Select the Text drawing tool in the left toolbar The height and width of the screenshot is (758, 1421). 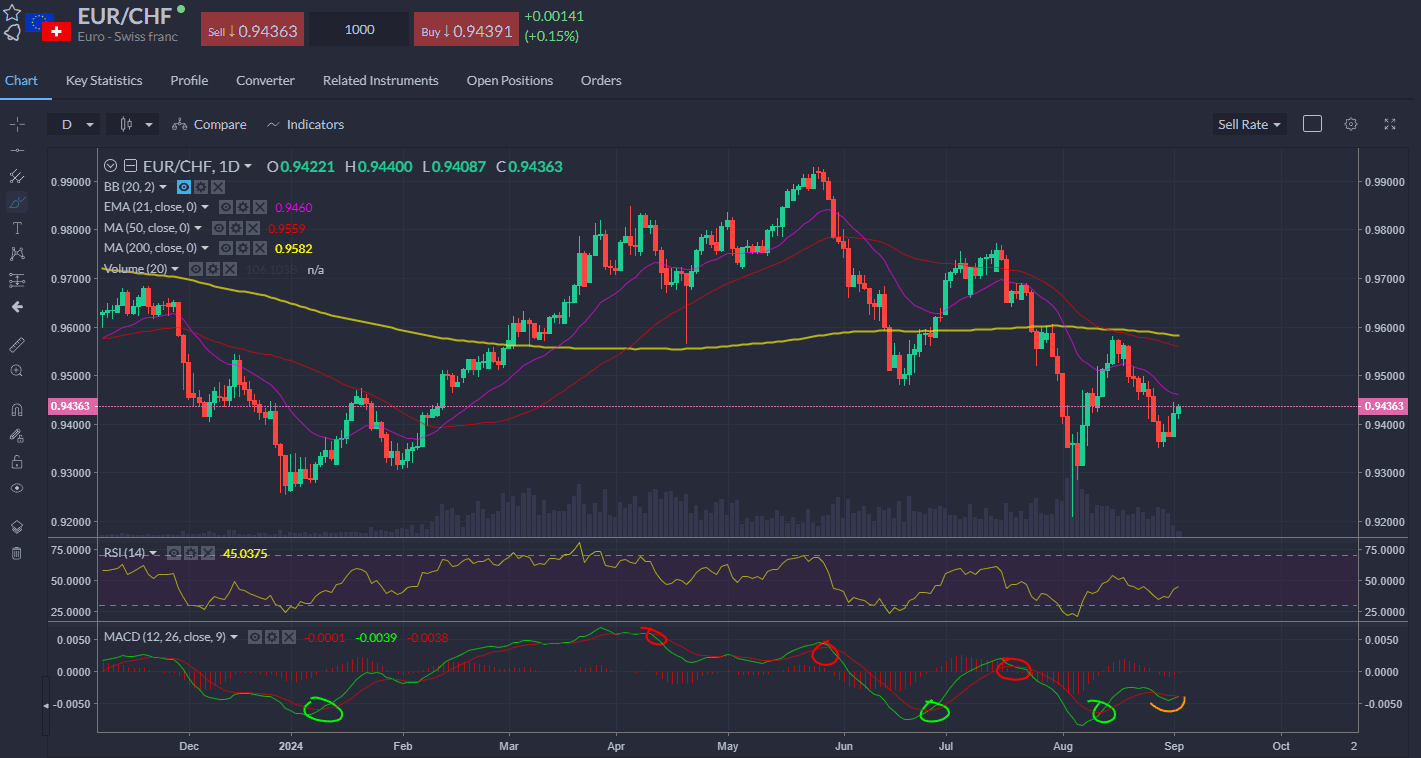pos(16,228)
